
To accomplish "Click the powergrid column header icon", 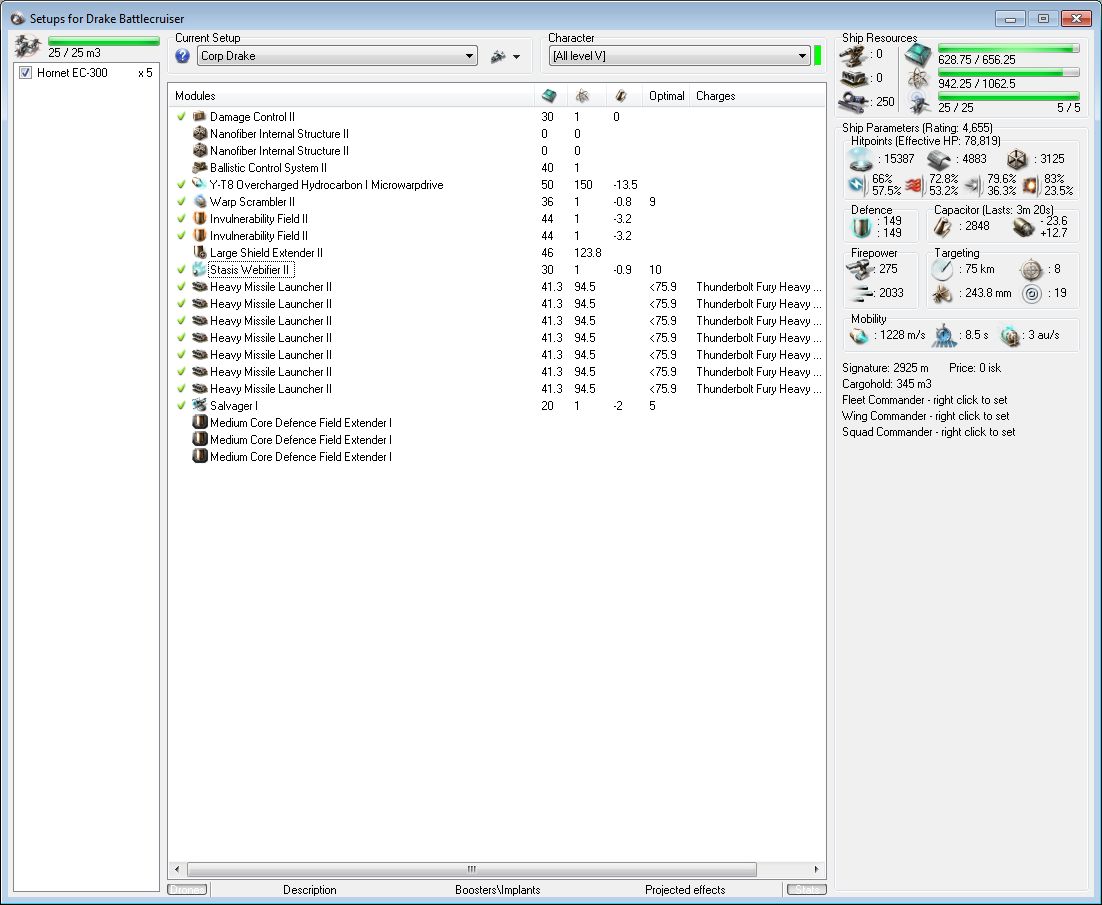I will tap(581, 96).
